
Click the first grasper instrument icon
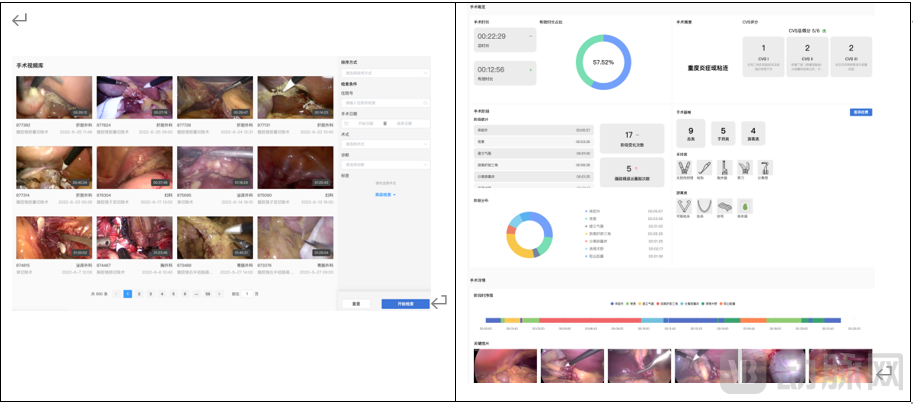[684, 166]
